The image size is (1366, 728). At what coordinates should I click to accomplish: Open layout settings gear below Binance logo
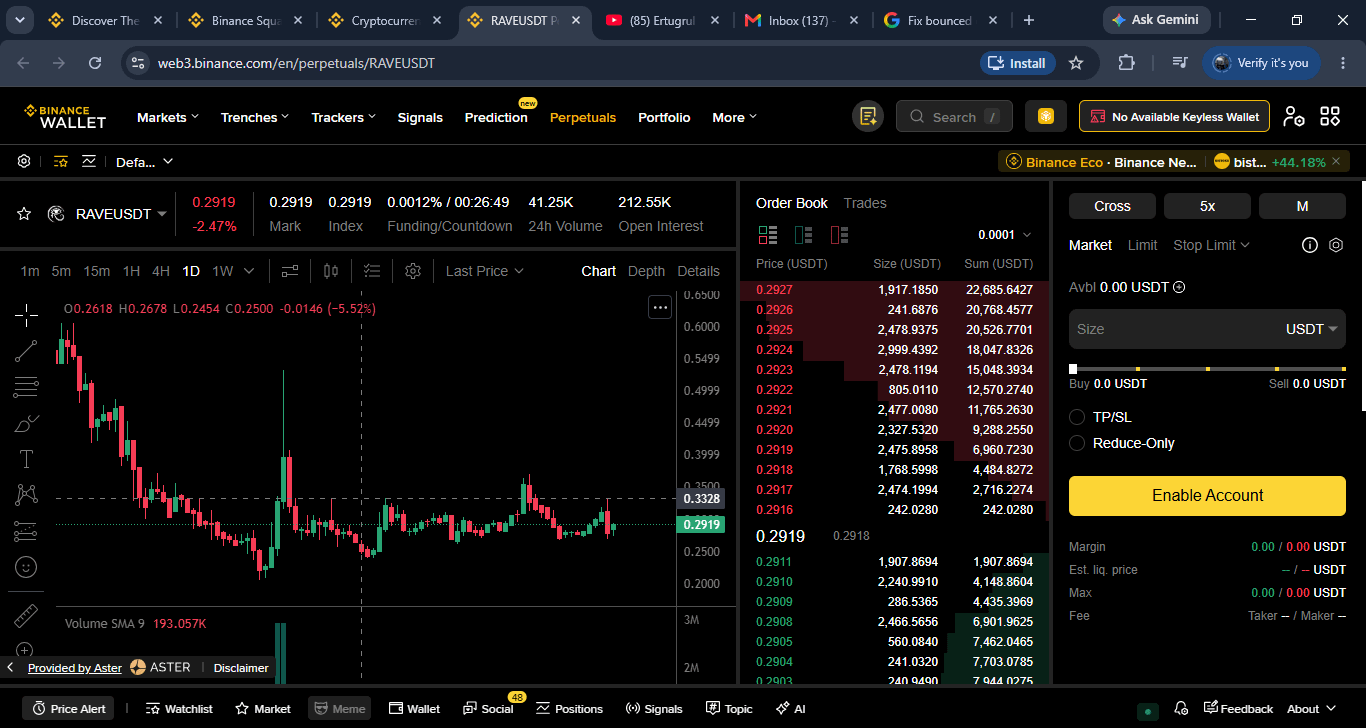click(x=24, y=161)
